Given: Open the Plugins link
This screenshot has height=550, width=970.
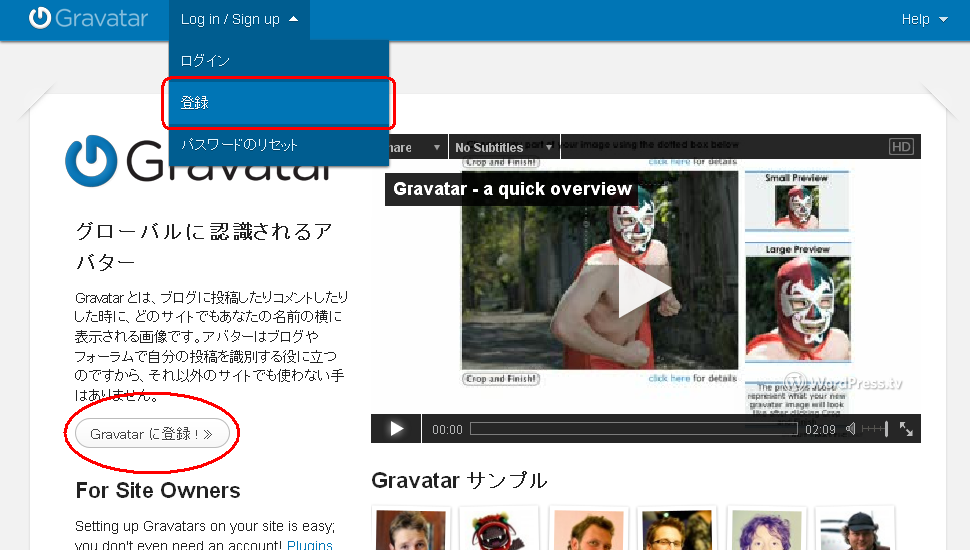Looking at the screenshot, I should pyautogui.click(x=309, y=544).
